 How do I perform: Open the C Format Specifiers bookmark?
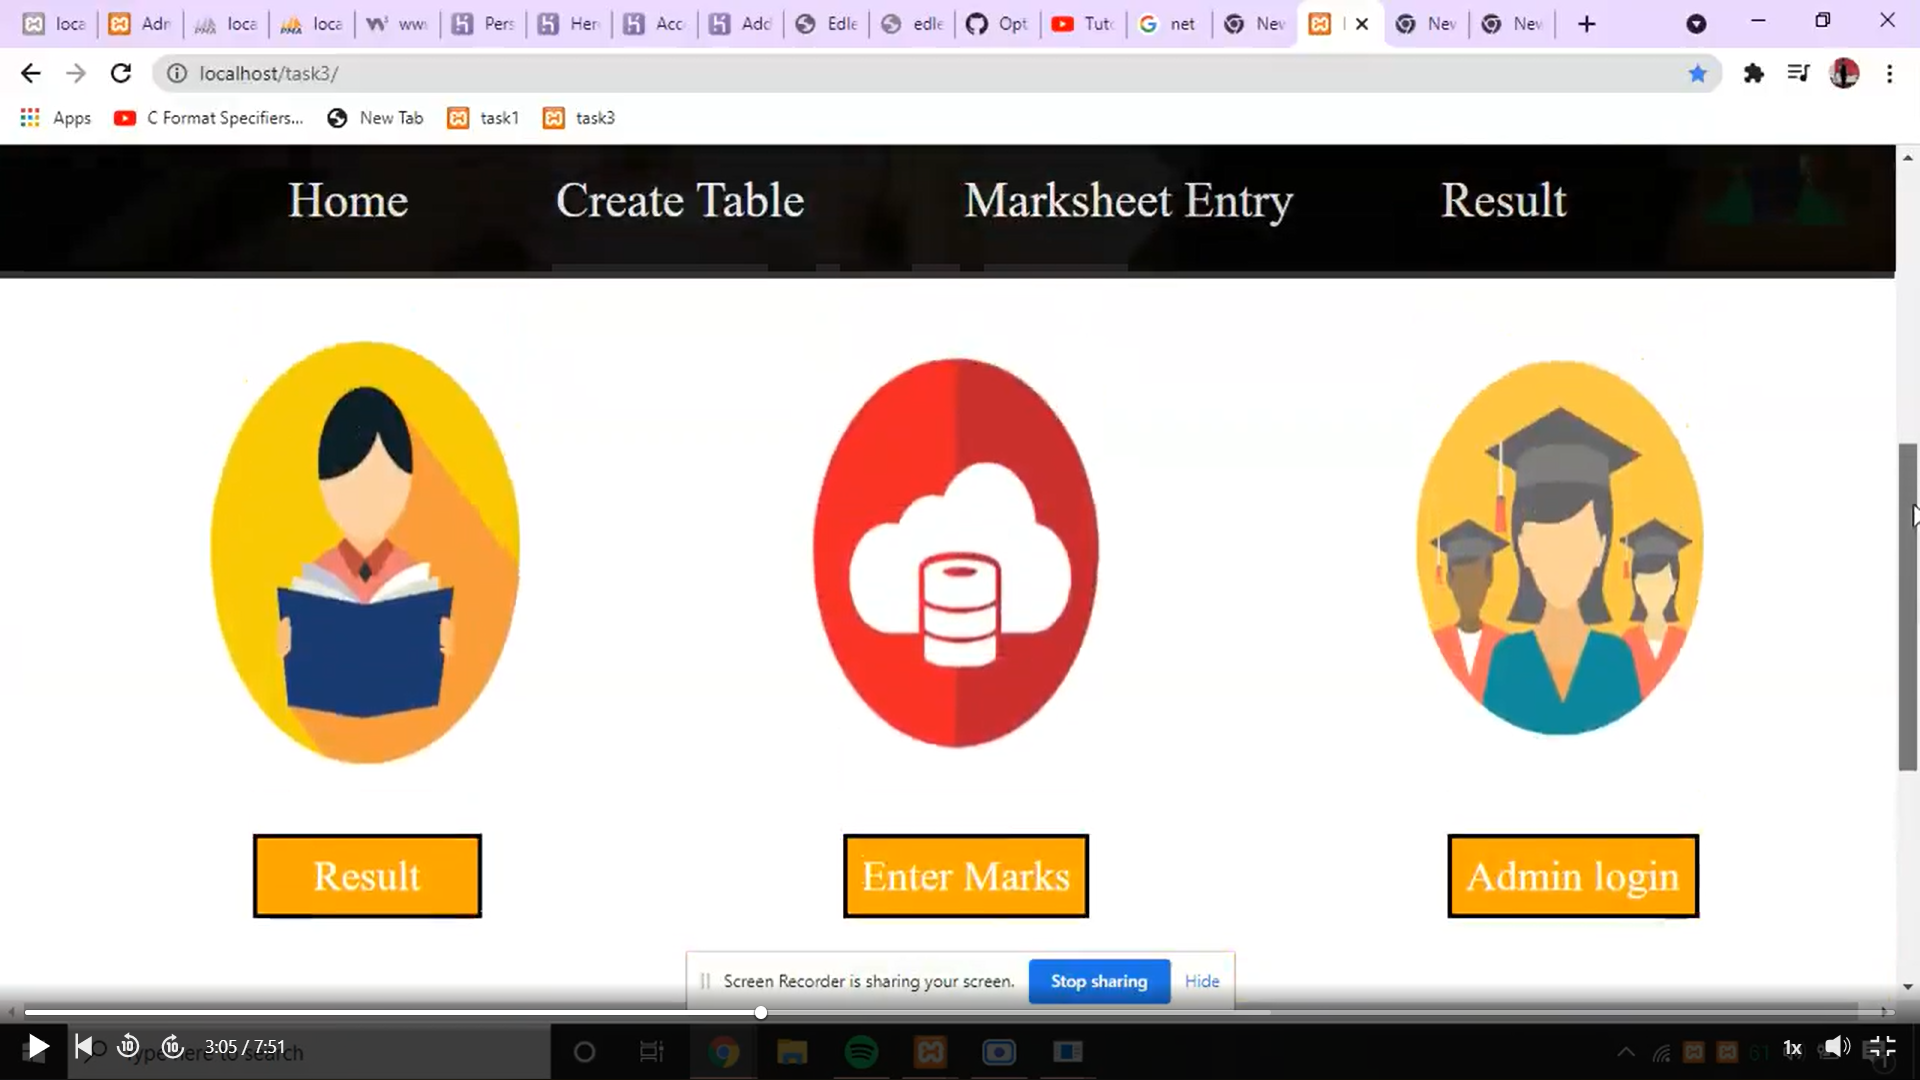(209, 118)
